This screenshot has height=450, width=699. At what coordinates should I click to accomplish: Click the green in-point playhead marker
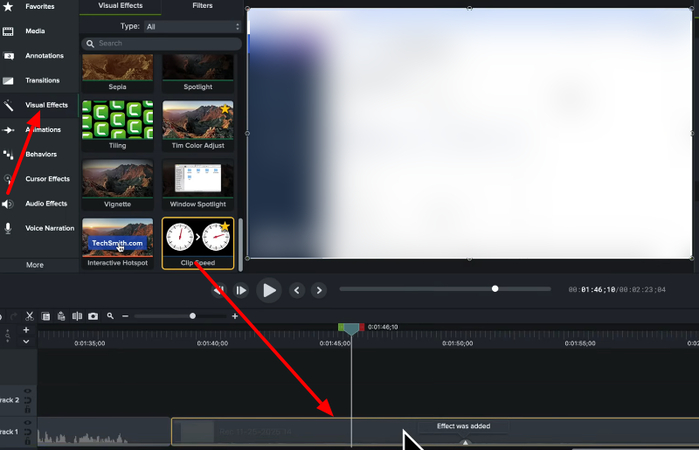coord(341,327)
